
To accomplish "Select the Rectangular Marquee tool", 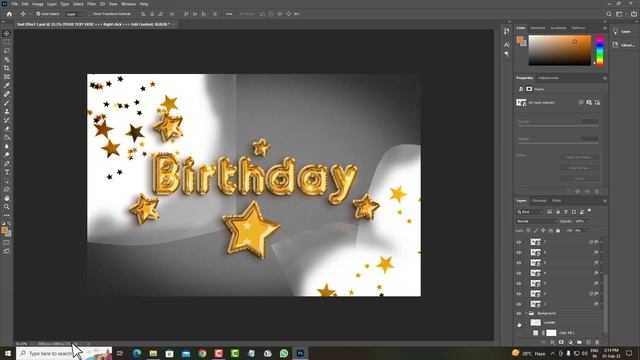I will [7, 42].
